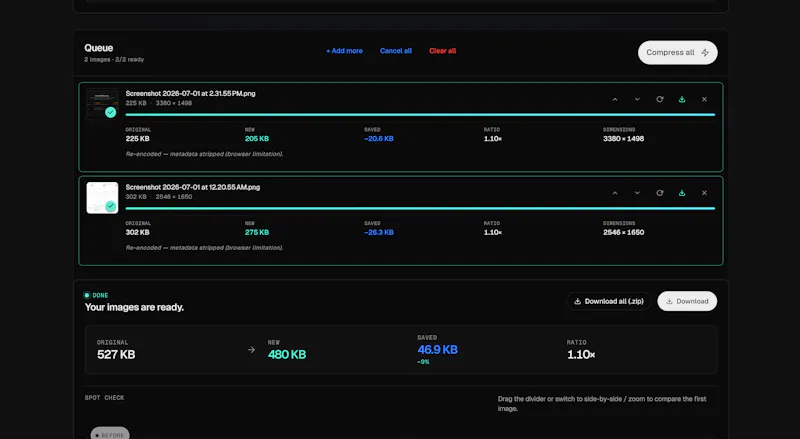Cancel all queued compressions
The width and height of the screenshot is (800, 439).
click(x=395, y=51)
